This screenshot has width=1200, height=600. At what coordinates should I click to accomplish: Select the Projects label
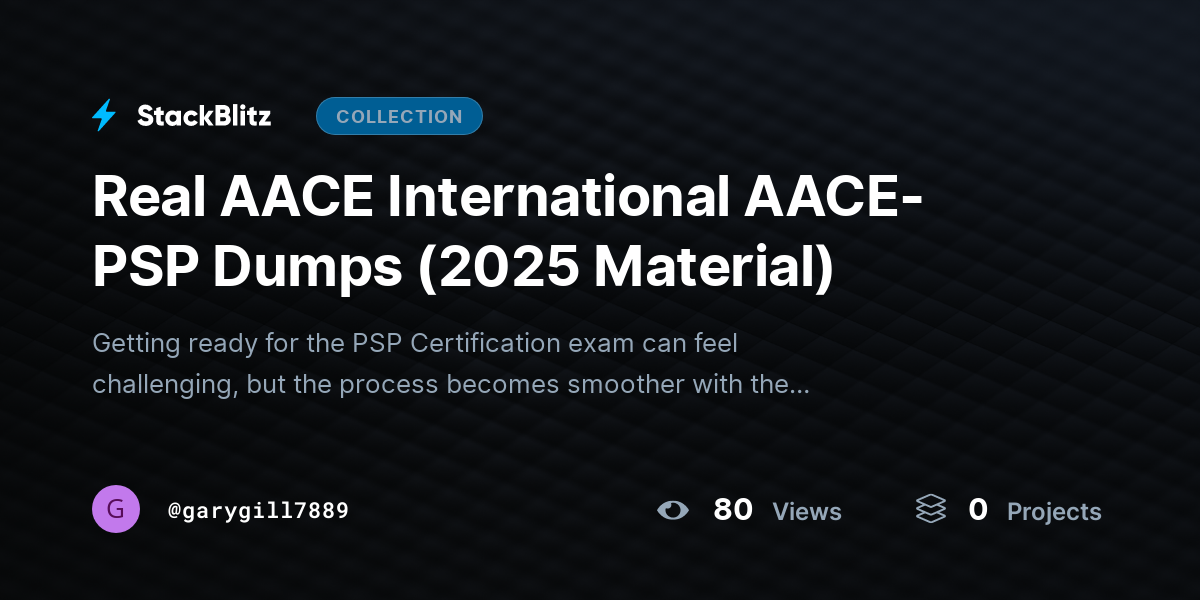[x=1054, y=512]
